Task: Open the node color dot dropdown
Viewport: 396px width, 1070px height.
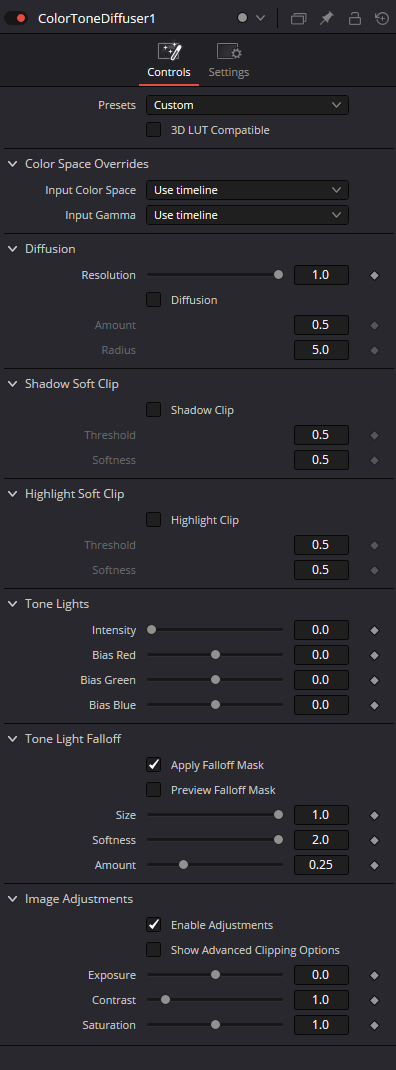Action: (x=251, y=18)
